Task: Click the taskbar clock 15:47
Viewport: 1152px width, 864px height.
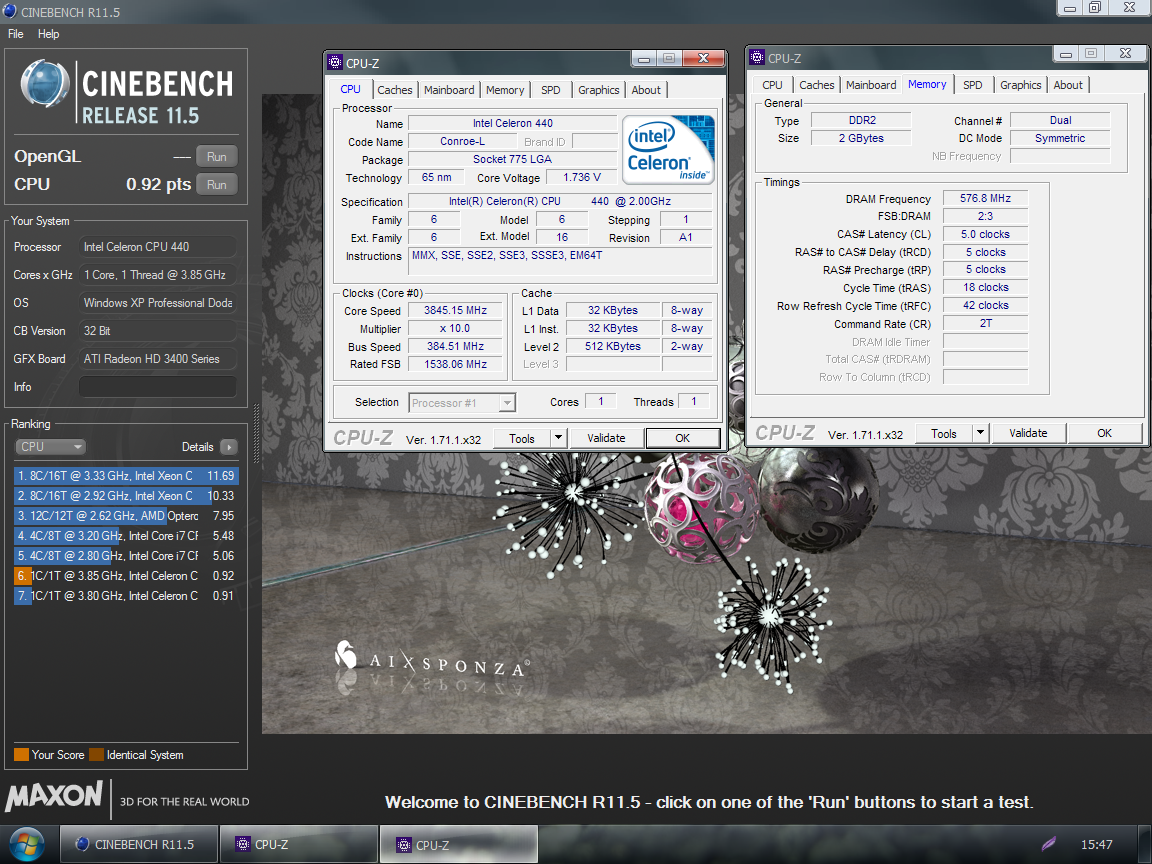Action: (x=1096, y=844)
